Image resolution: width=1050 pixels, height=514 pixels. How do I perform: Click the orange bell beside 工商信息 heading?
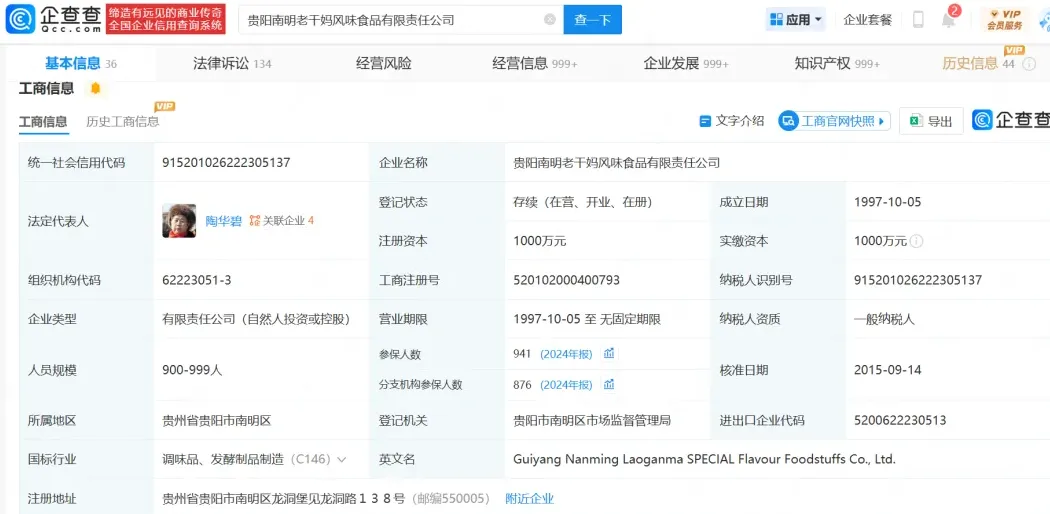[x=96, y=88]
